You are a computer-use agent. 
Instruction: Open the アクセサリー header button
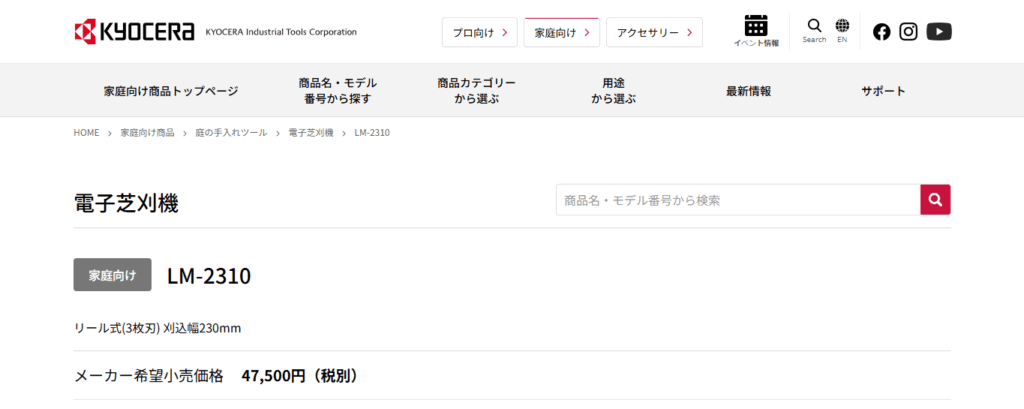tap(654, 32)
